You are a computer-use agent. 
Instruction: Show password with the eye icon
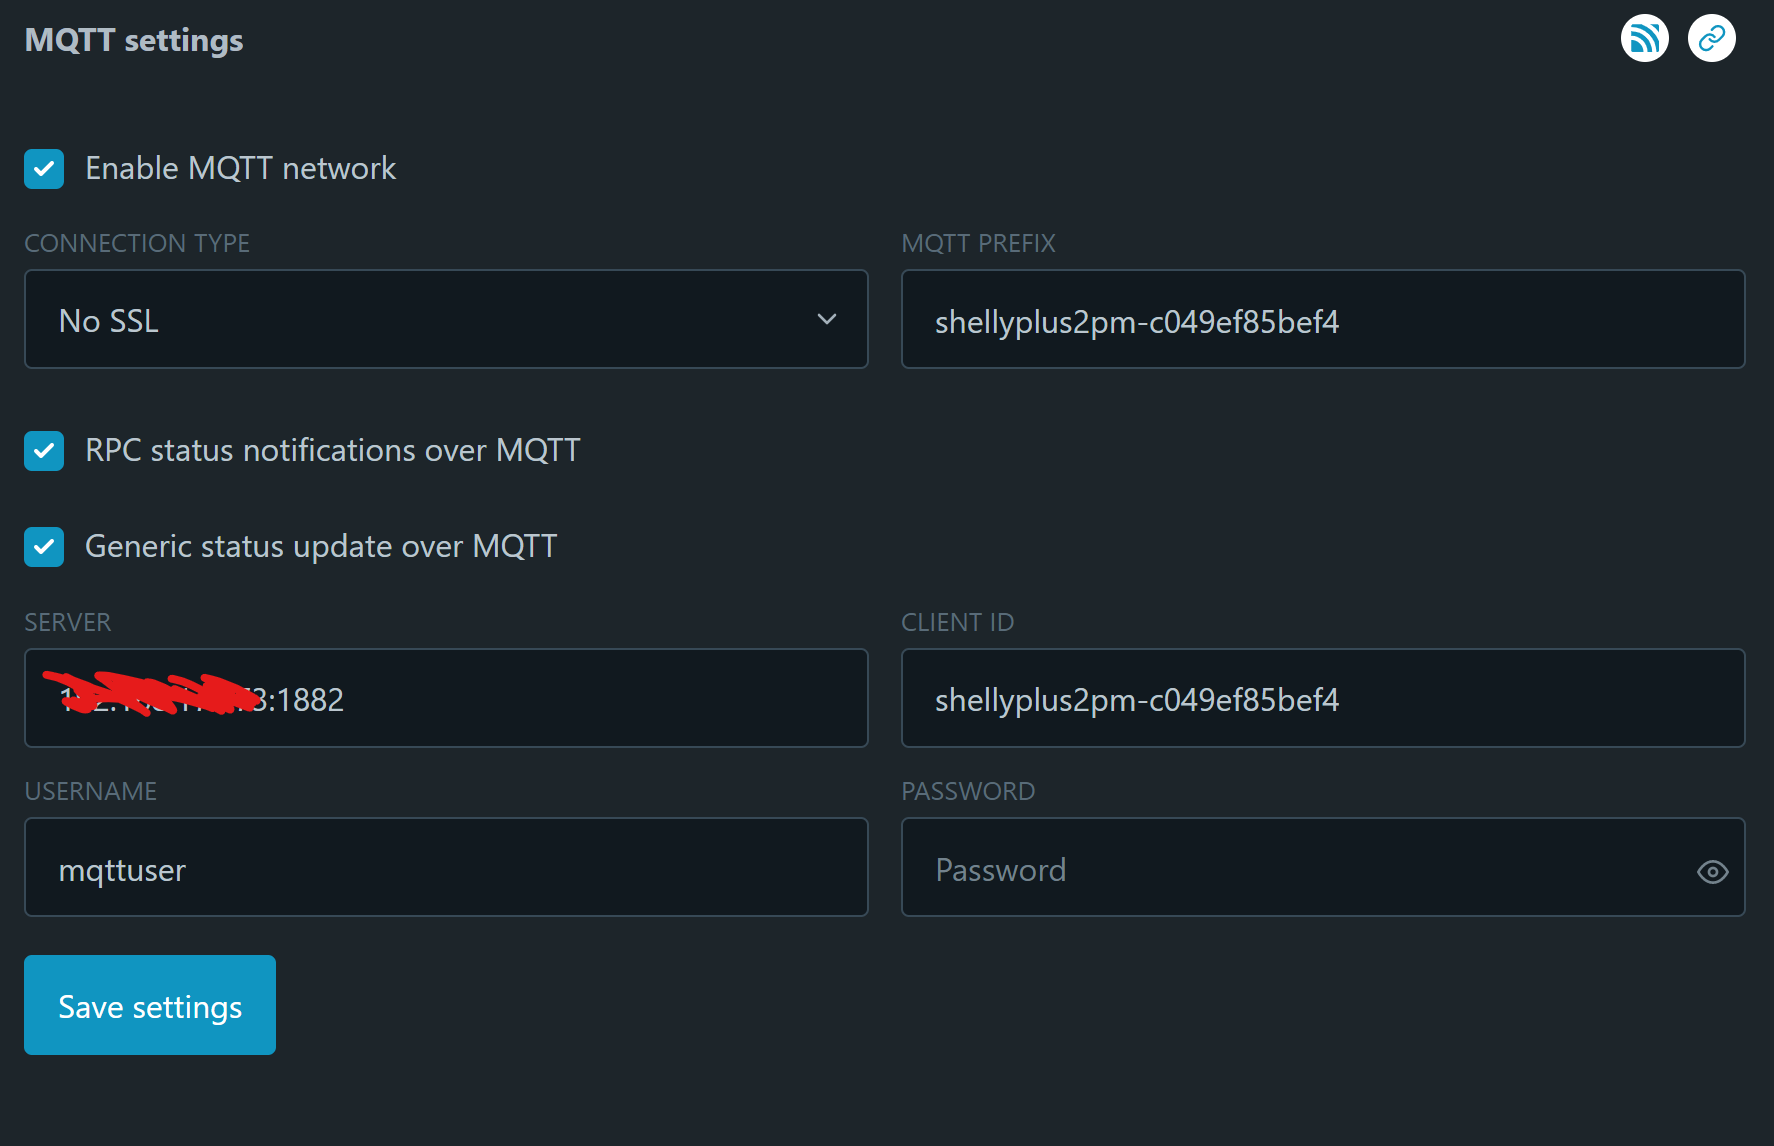1712,872
